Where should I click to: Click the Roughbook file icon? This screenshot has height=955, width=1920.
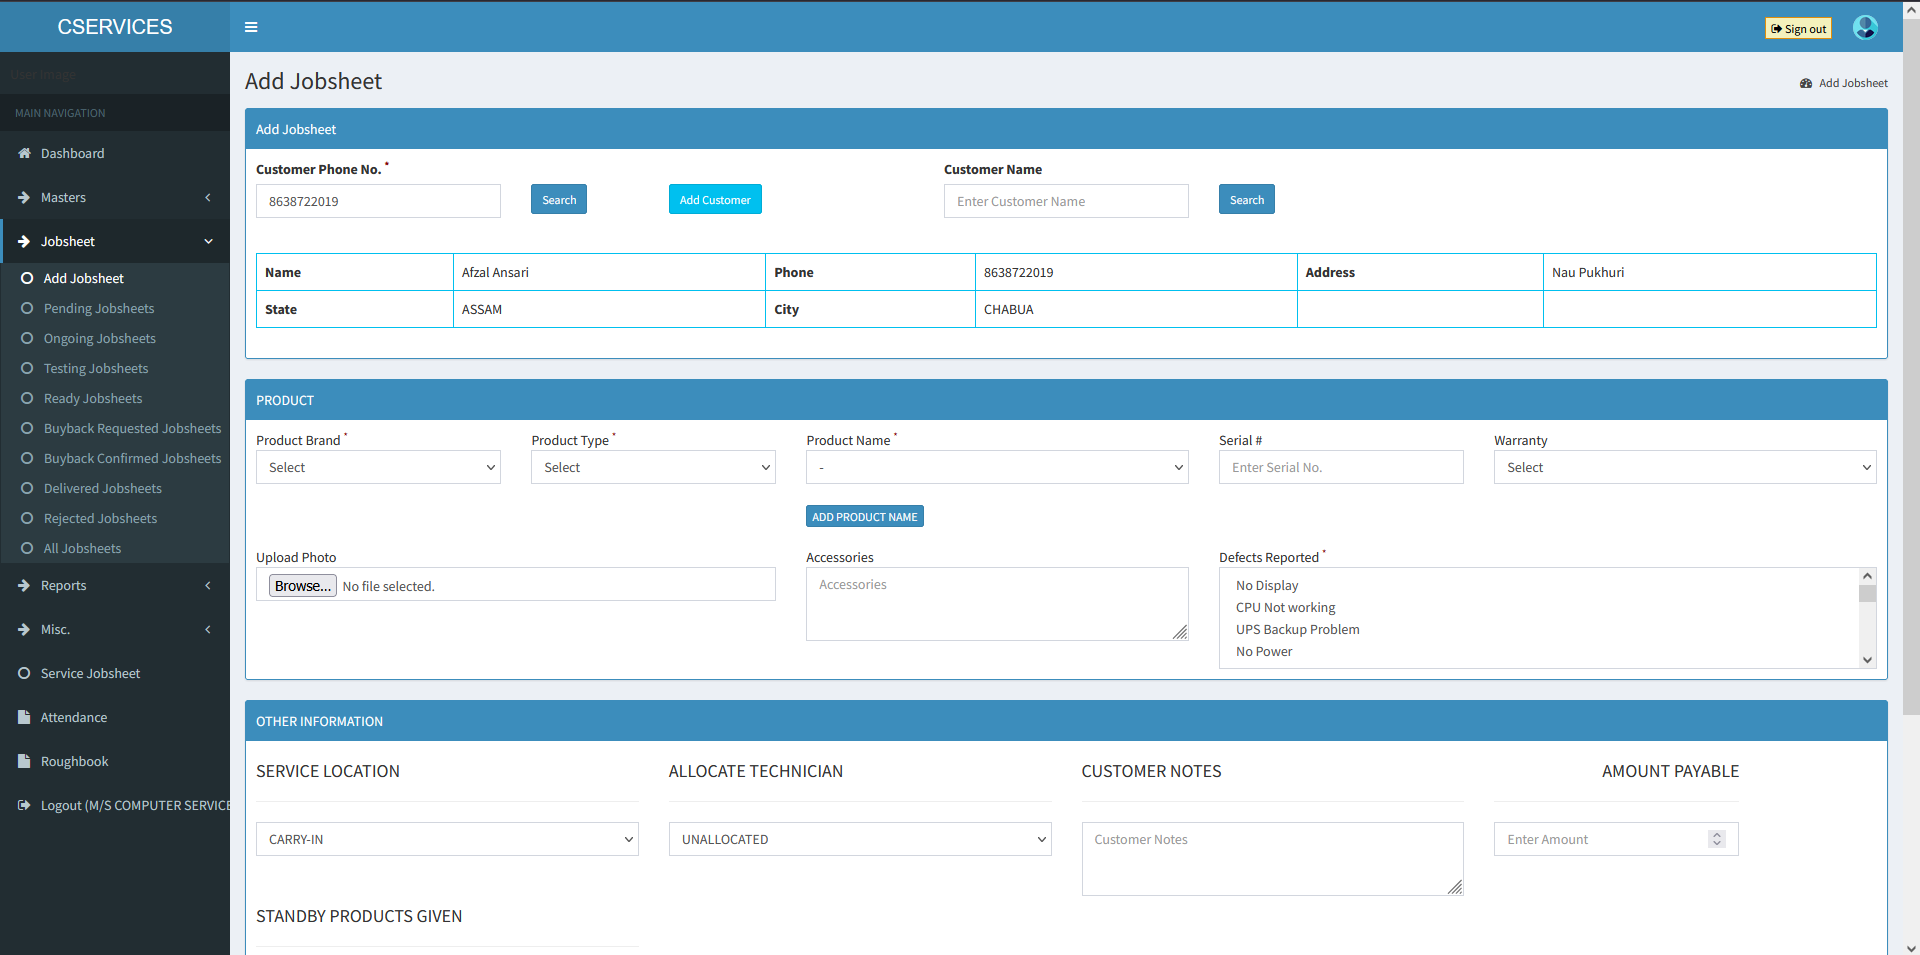[24, 761]
